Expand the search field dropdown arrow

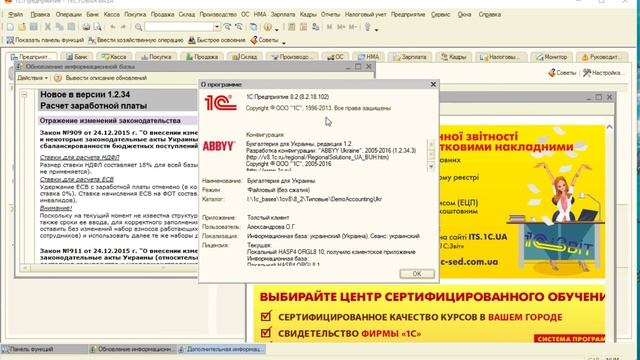pos(217,27)
